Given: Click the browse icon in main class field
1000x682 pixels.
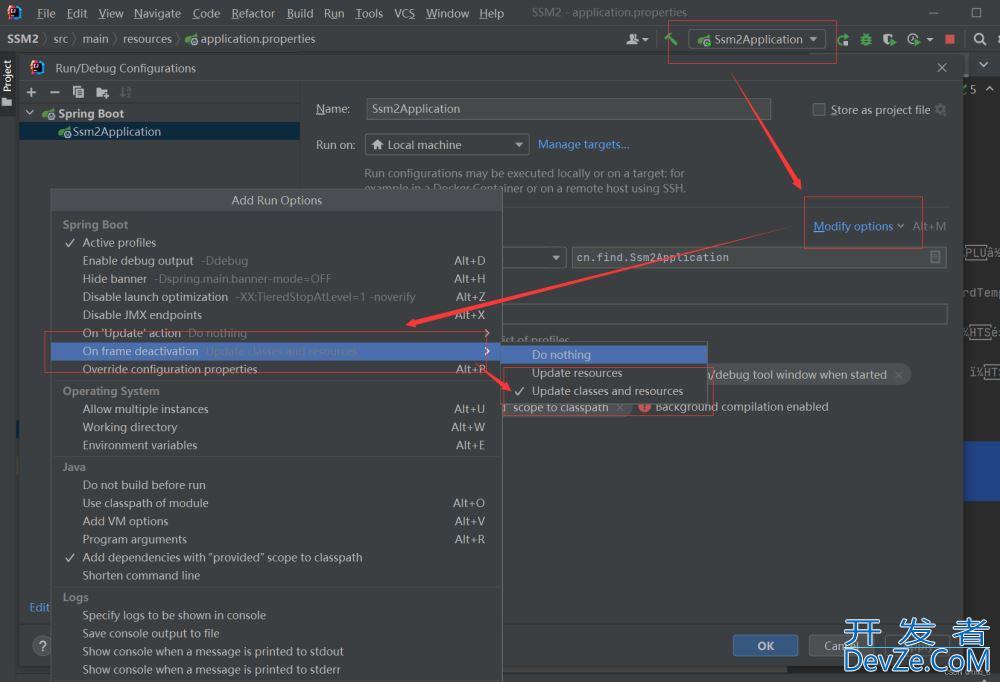Looking at the screenshot, I should (935, 257).
